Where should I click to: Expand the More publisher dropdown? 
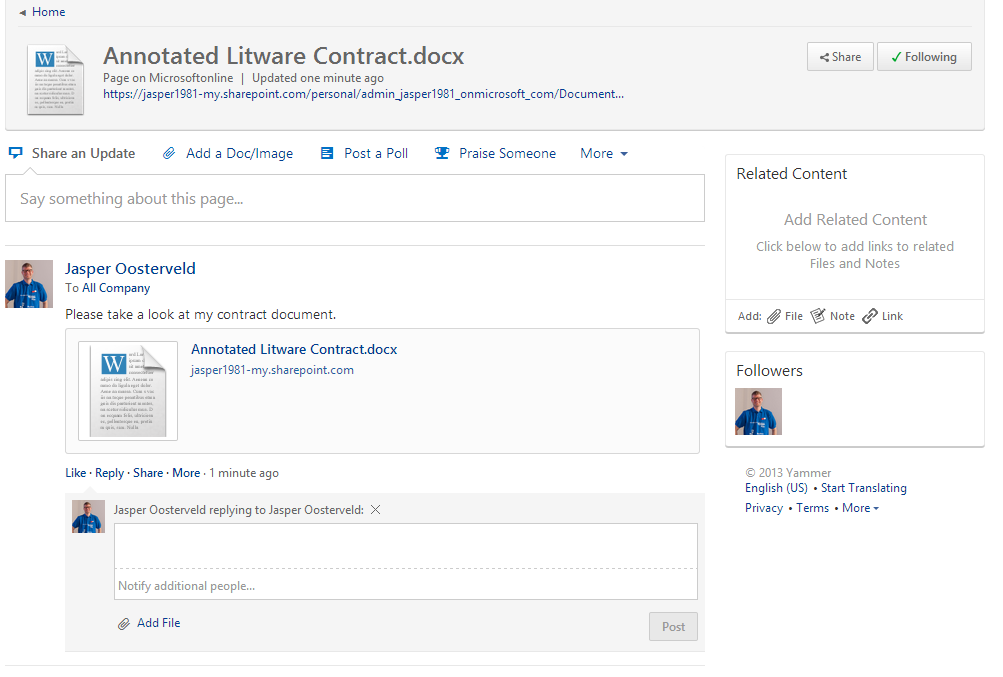(604, 154)
